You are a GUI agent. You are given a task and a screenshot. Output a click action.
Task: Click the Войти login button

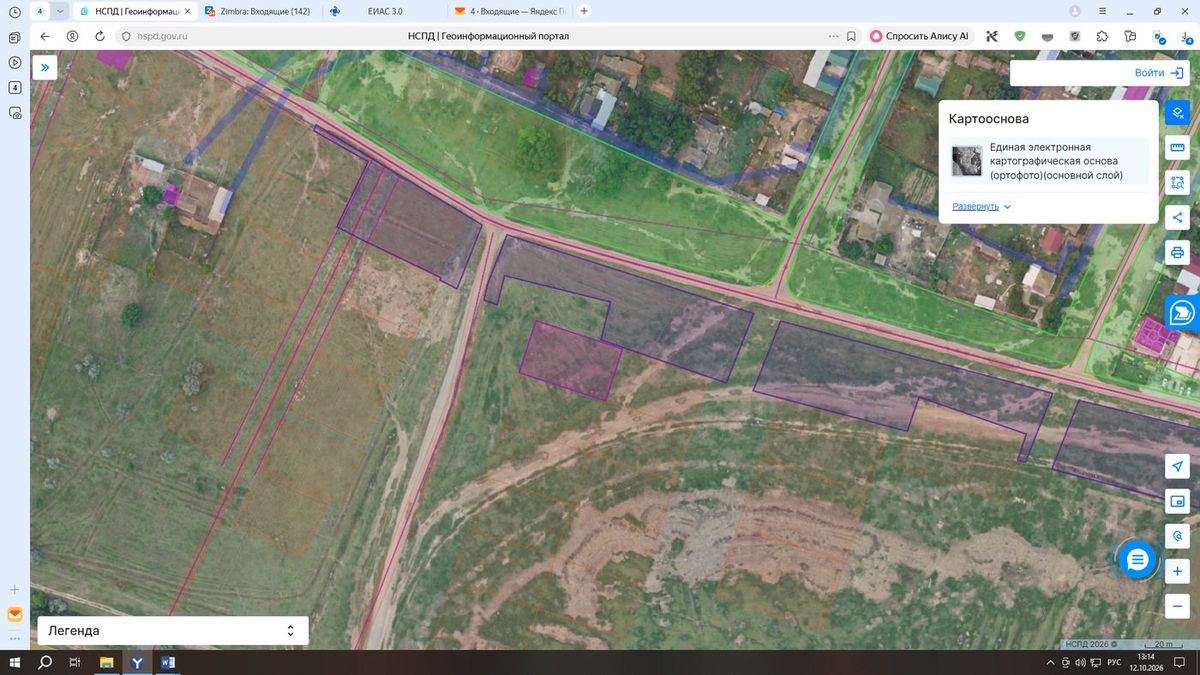[x=1159, y=73]
